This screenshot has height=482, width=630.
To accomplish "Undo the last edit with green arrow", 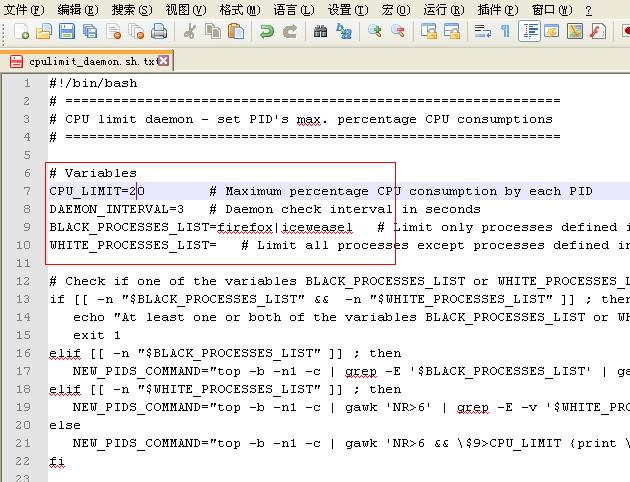I will [266, 31].
